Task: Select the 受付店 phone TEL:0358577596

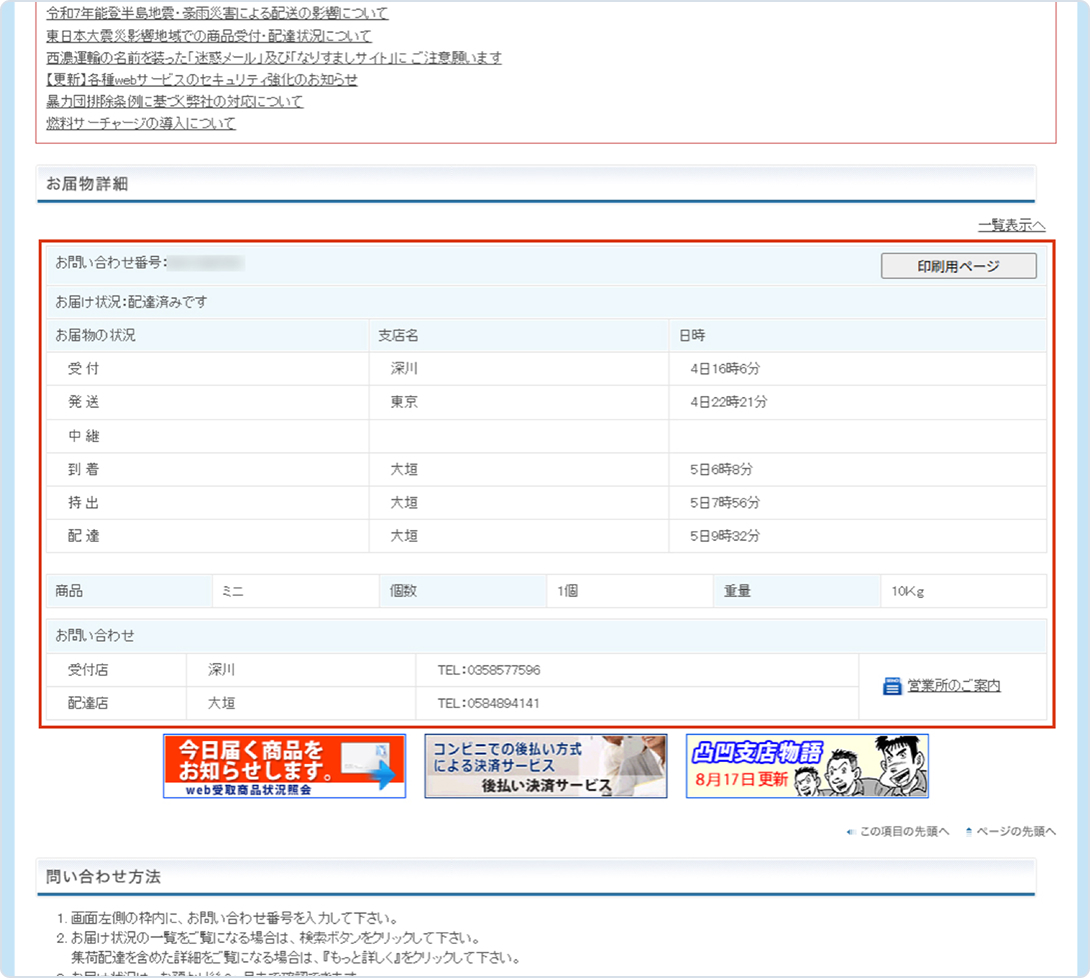Action: click(489, 670)
